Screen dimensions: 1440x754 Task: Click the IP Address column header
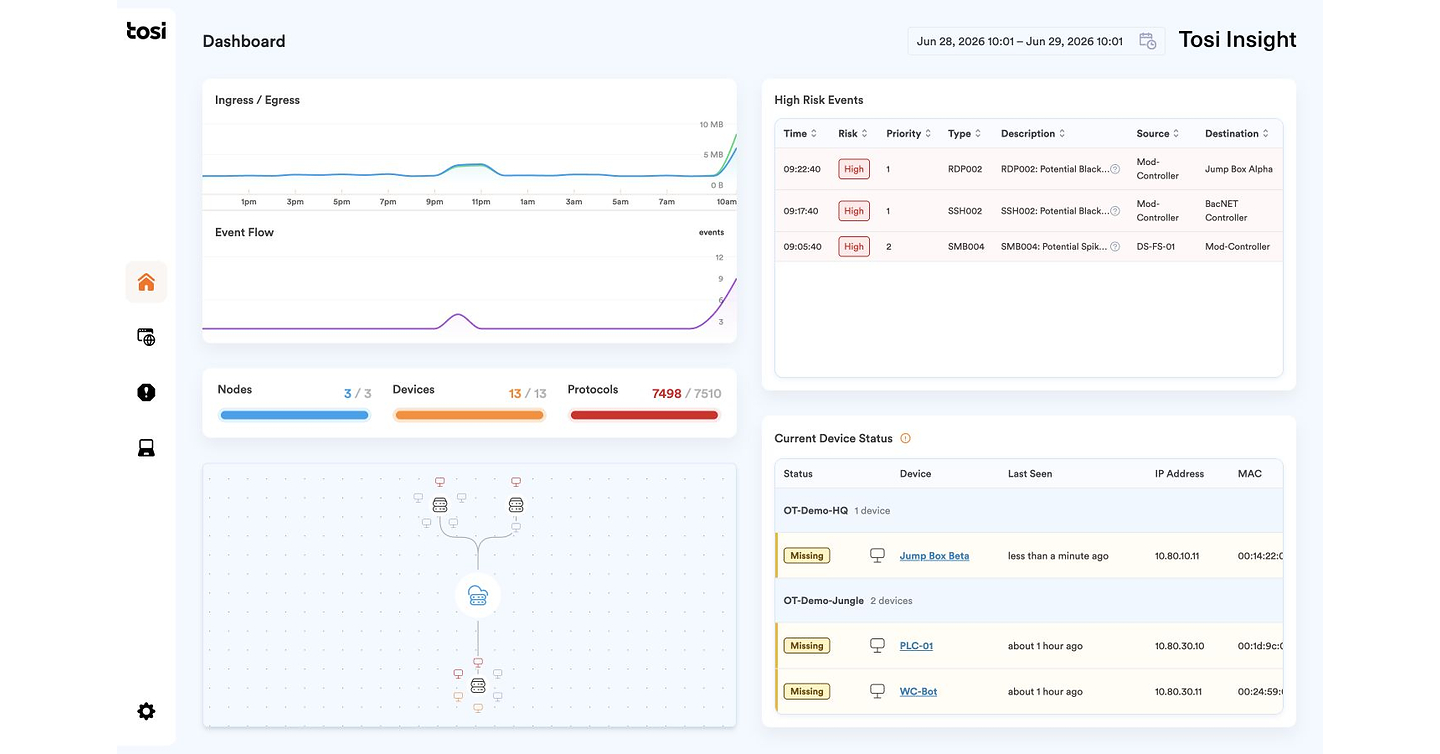tap(1179, 473)
